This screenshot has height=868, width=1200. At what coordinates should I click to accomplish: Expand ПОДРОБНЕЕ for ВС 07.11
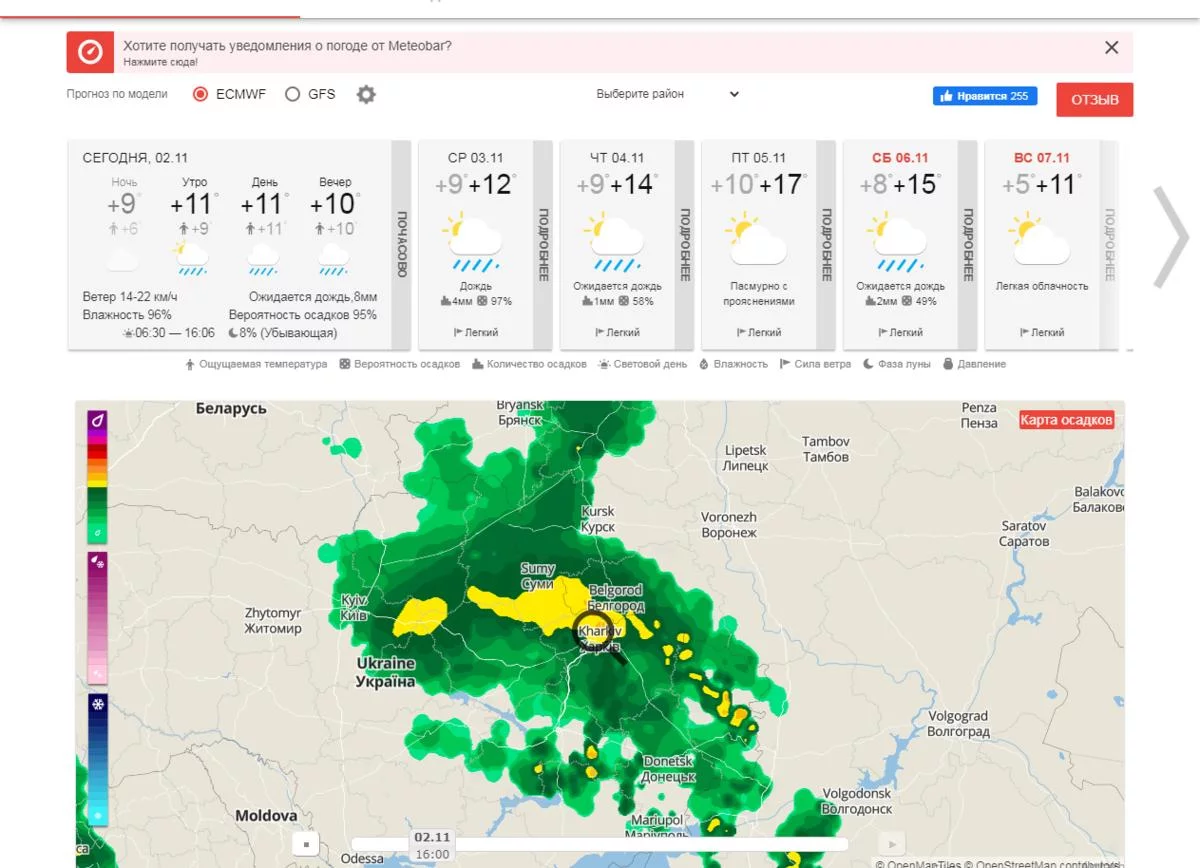(x=1109, y=245)
